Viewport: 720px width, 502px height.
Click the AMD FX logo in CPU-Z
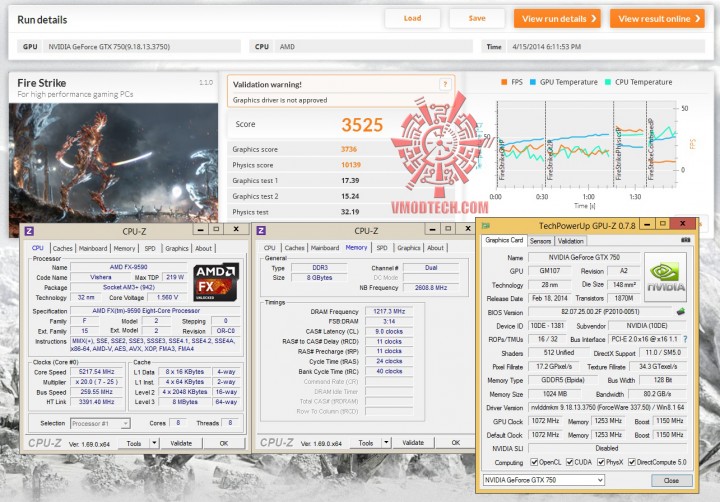click(216, 282)
